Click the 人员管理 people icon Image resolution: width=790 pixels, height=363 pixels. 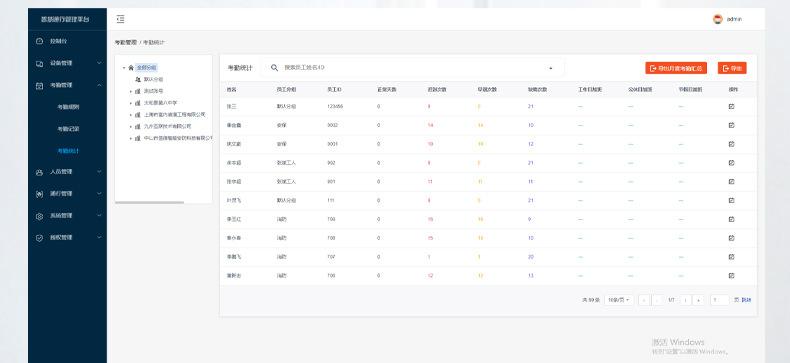tap(39, 172)
